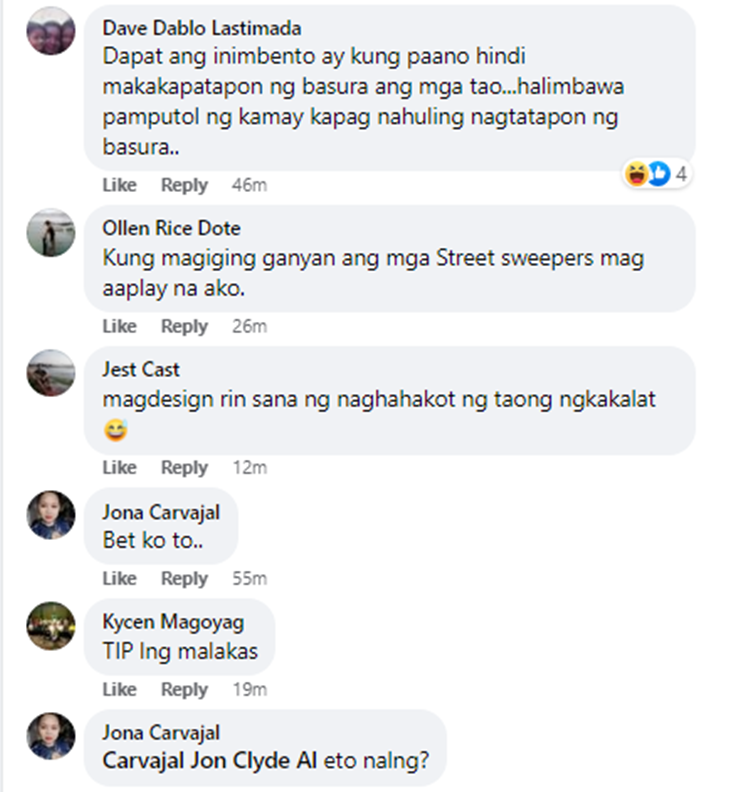Open Jest Cast name link
The image size is (750, 792).
click(141, 369)
